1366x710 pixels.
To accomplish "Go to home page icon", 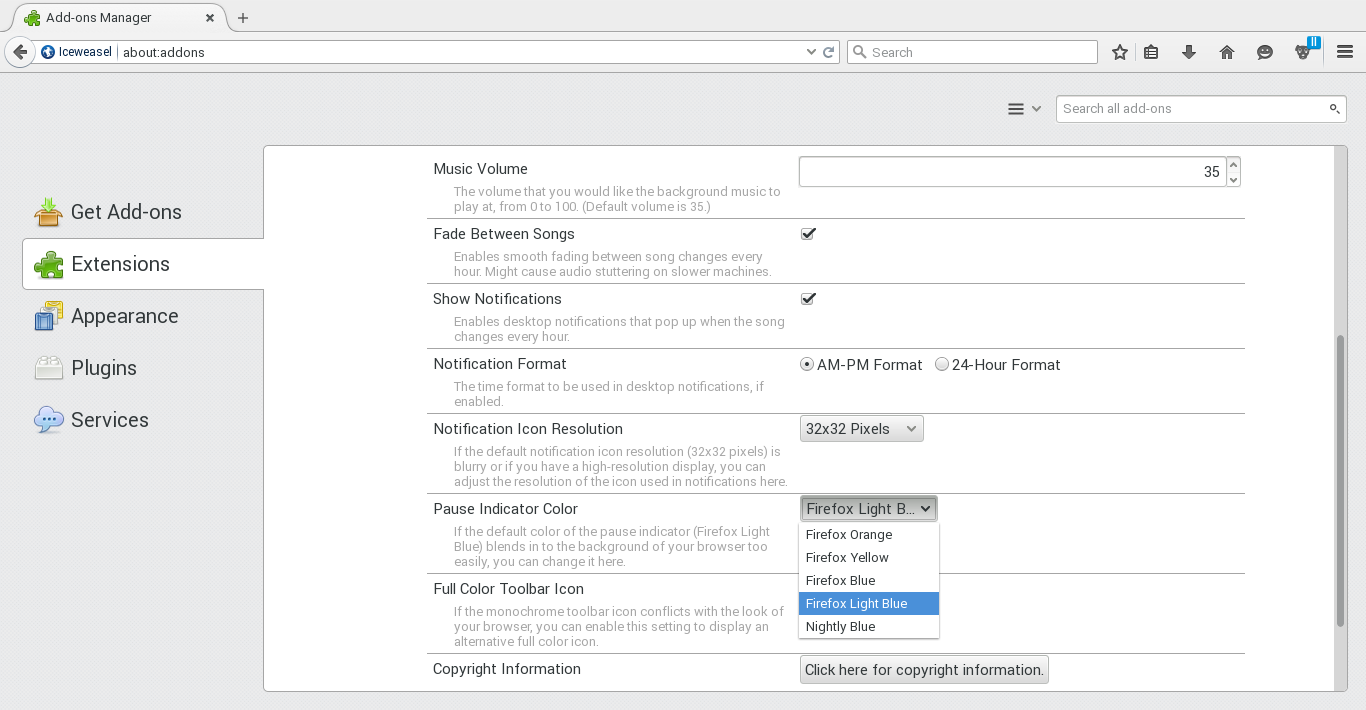I will [x=1227, y=52].
